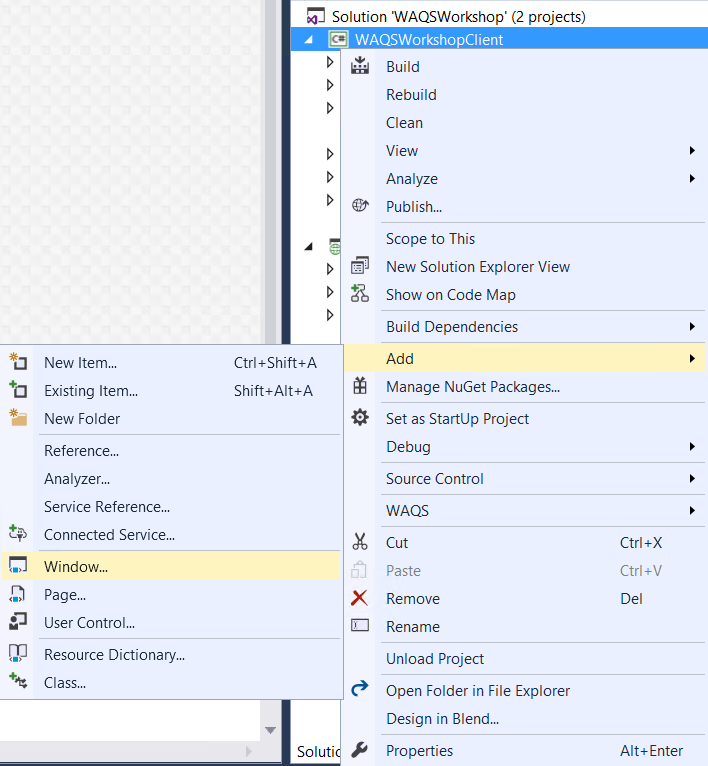Image resolution: width=708 pixels, height=766 pixels.
Task: Click the User Control icon
Action: pos(18,621)
